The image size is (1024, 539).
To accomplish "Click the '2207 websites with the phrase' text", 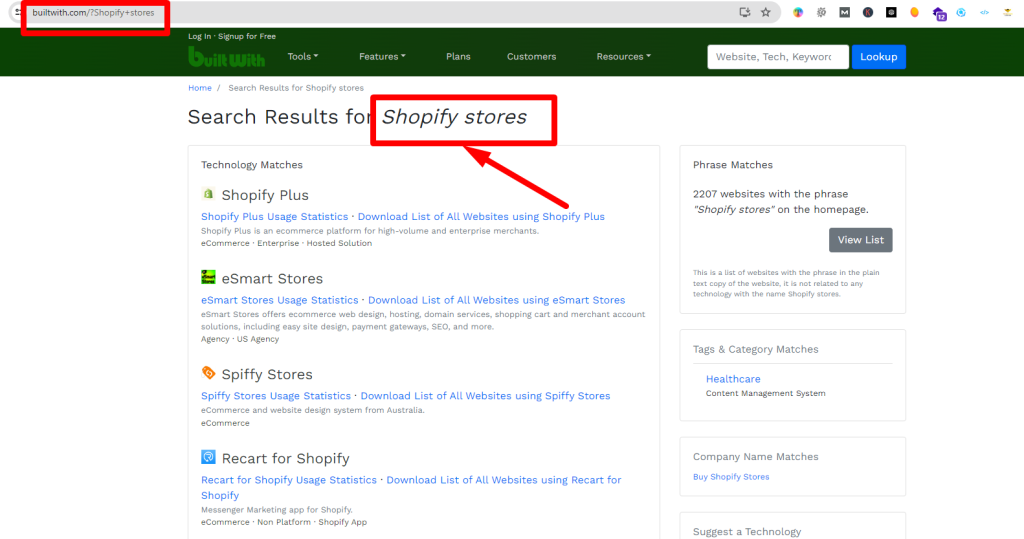I will click(771, 194).
